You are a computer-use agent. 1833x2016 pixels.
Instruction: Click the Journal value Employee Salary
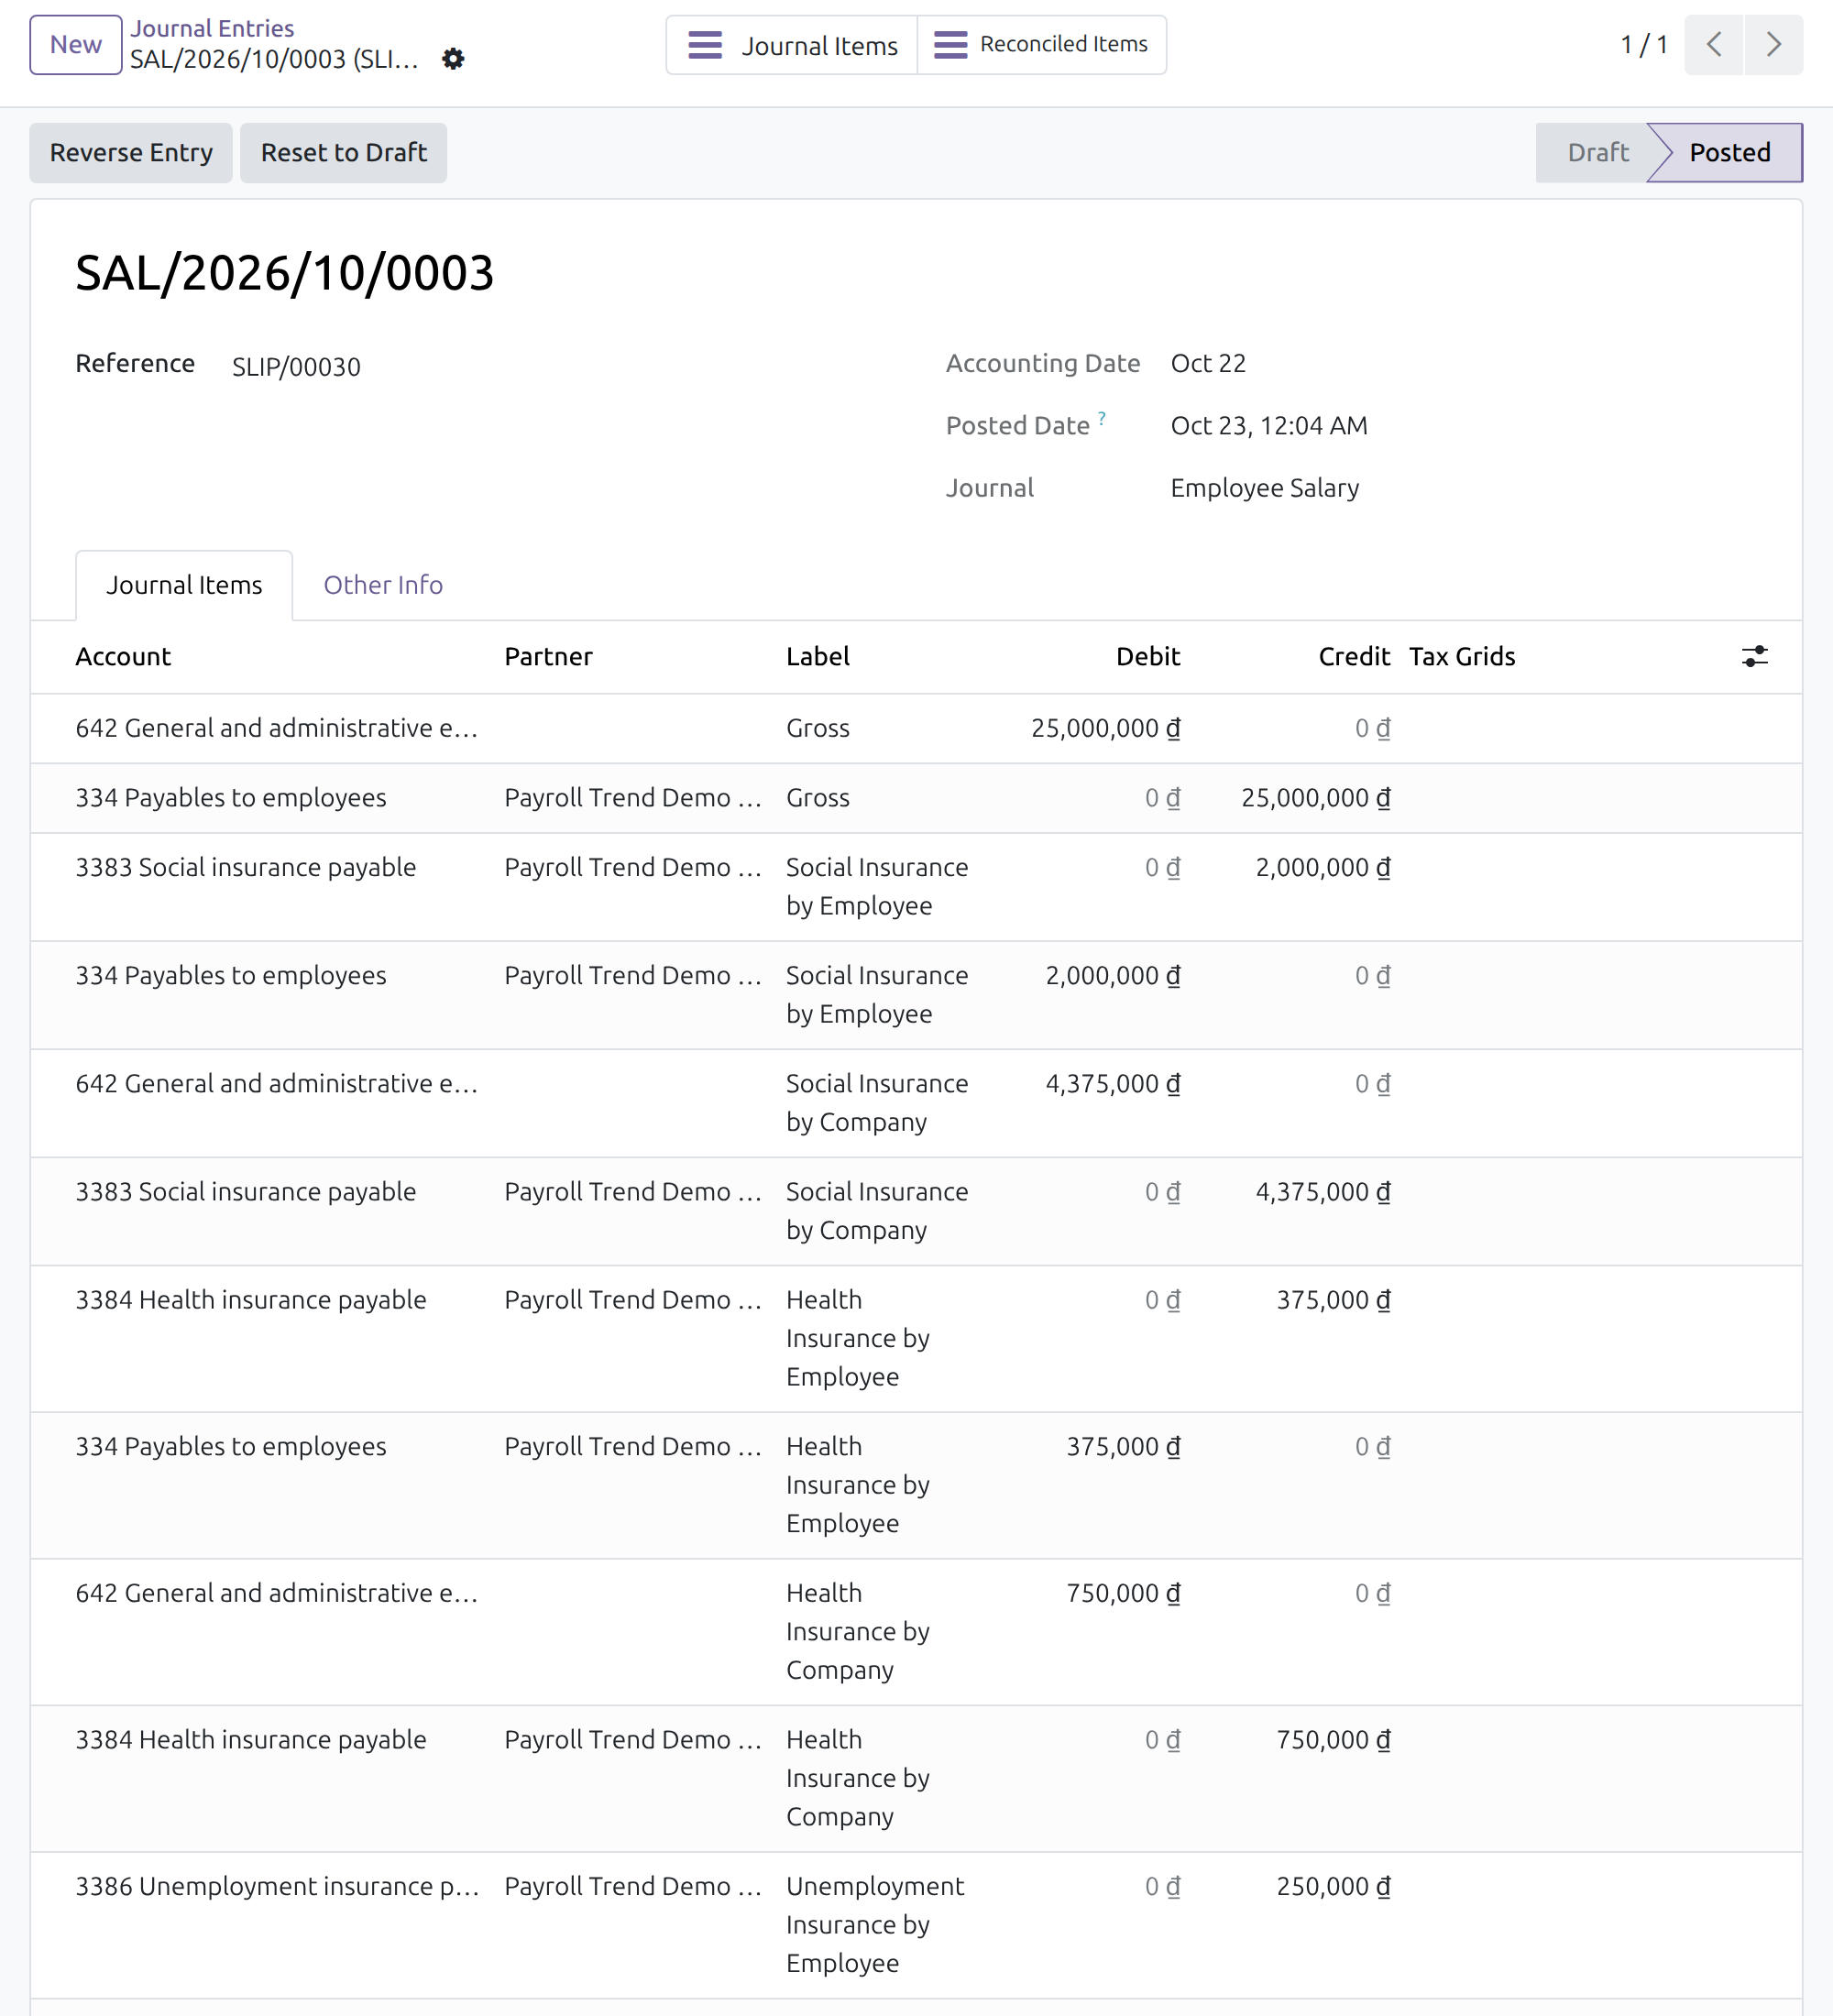pos(1264,488)
